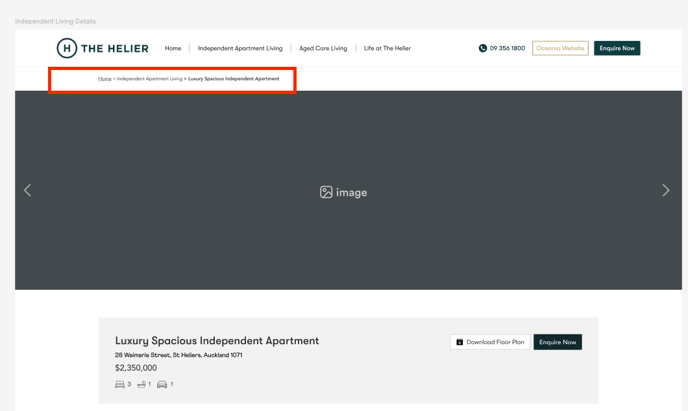Open Independent Apartment Living in navigation bar
This screenshot has width=688, height=411.
click(x=240, y=48)
